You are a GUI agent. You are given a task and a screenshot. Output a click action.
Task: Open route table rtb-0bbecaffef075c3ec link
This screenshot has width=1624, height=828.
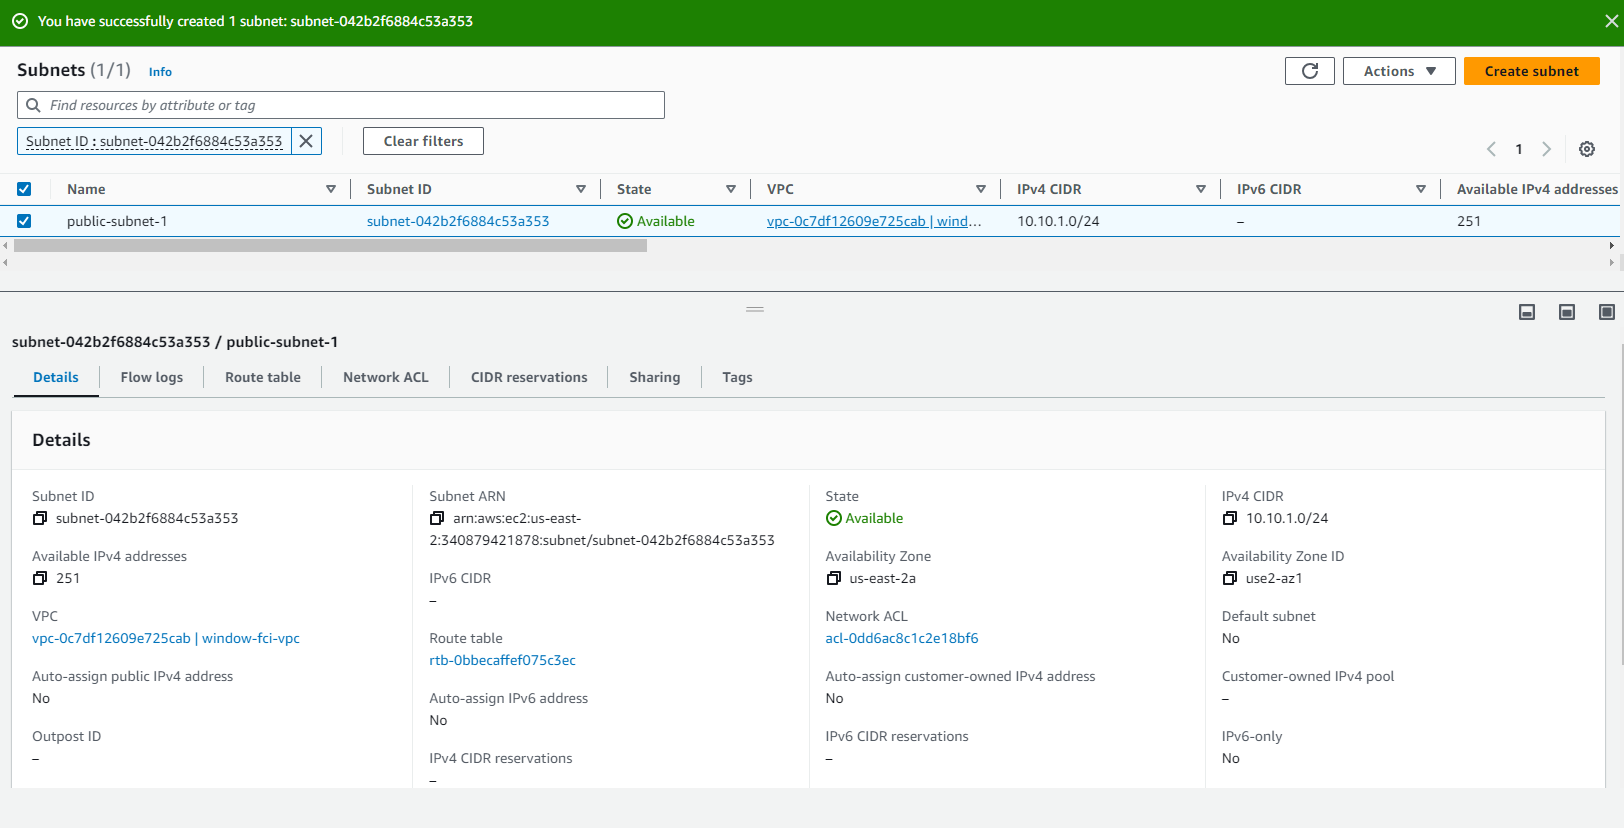[x=503, y=660]
